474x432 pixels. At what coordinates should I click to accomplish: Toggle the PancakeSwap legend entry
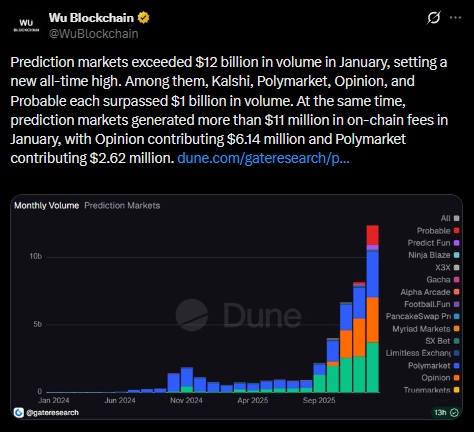[423, 316]
